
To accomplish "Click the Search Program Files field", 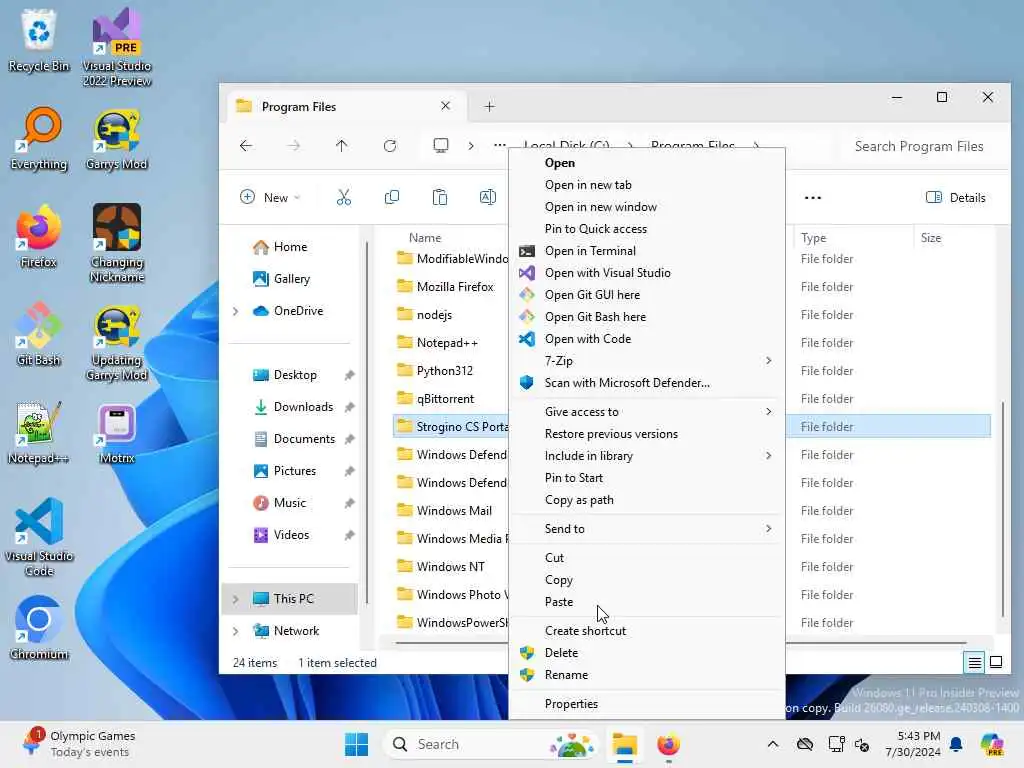I will pyautogui.click(x=919, y=146).
